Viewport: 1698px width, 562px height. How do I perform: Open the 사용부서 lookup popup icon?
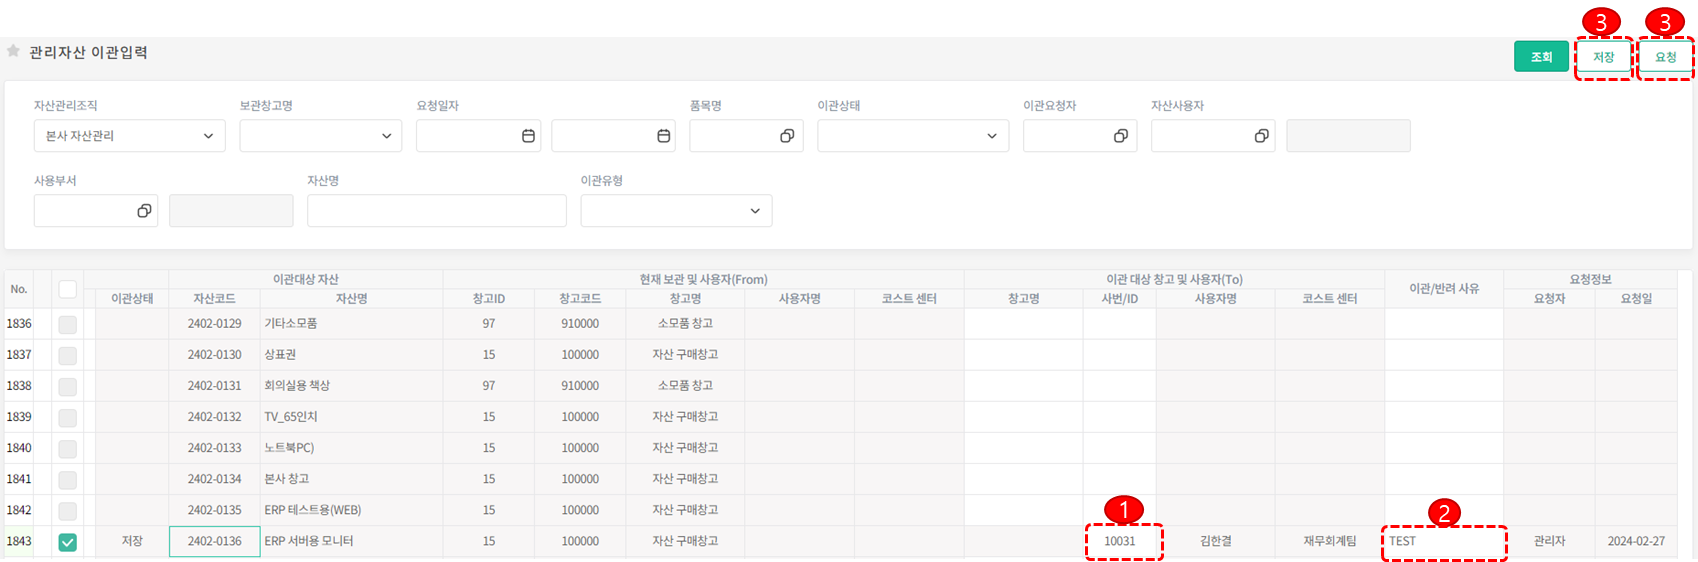[144, 211]
